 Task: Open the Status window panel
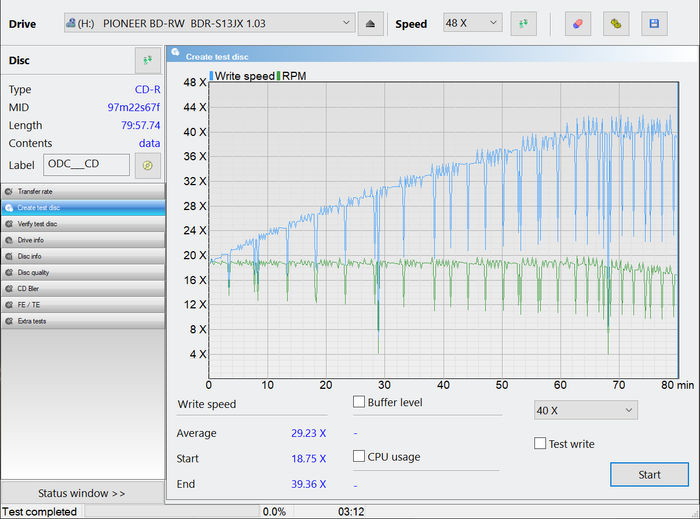point(82,493)
